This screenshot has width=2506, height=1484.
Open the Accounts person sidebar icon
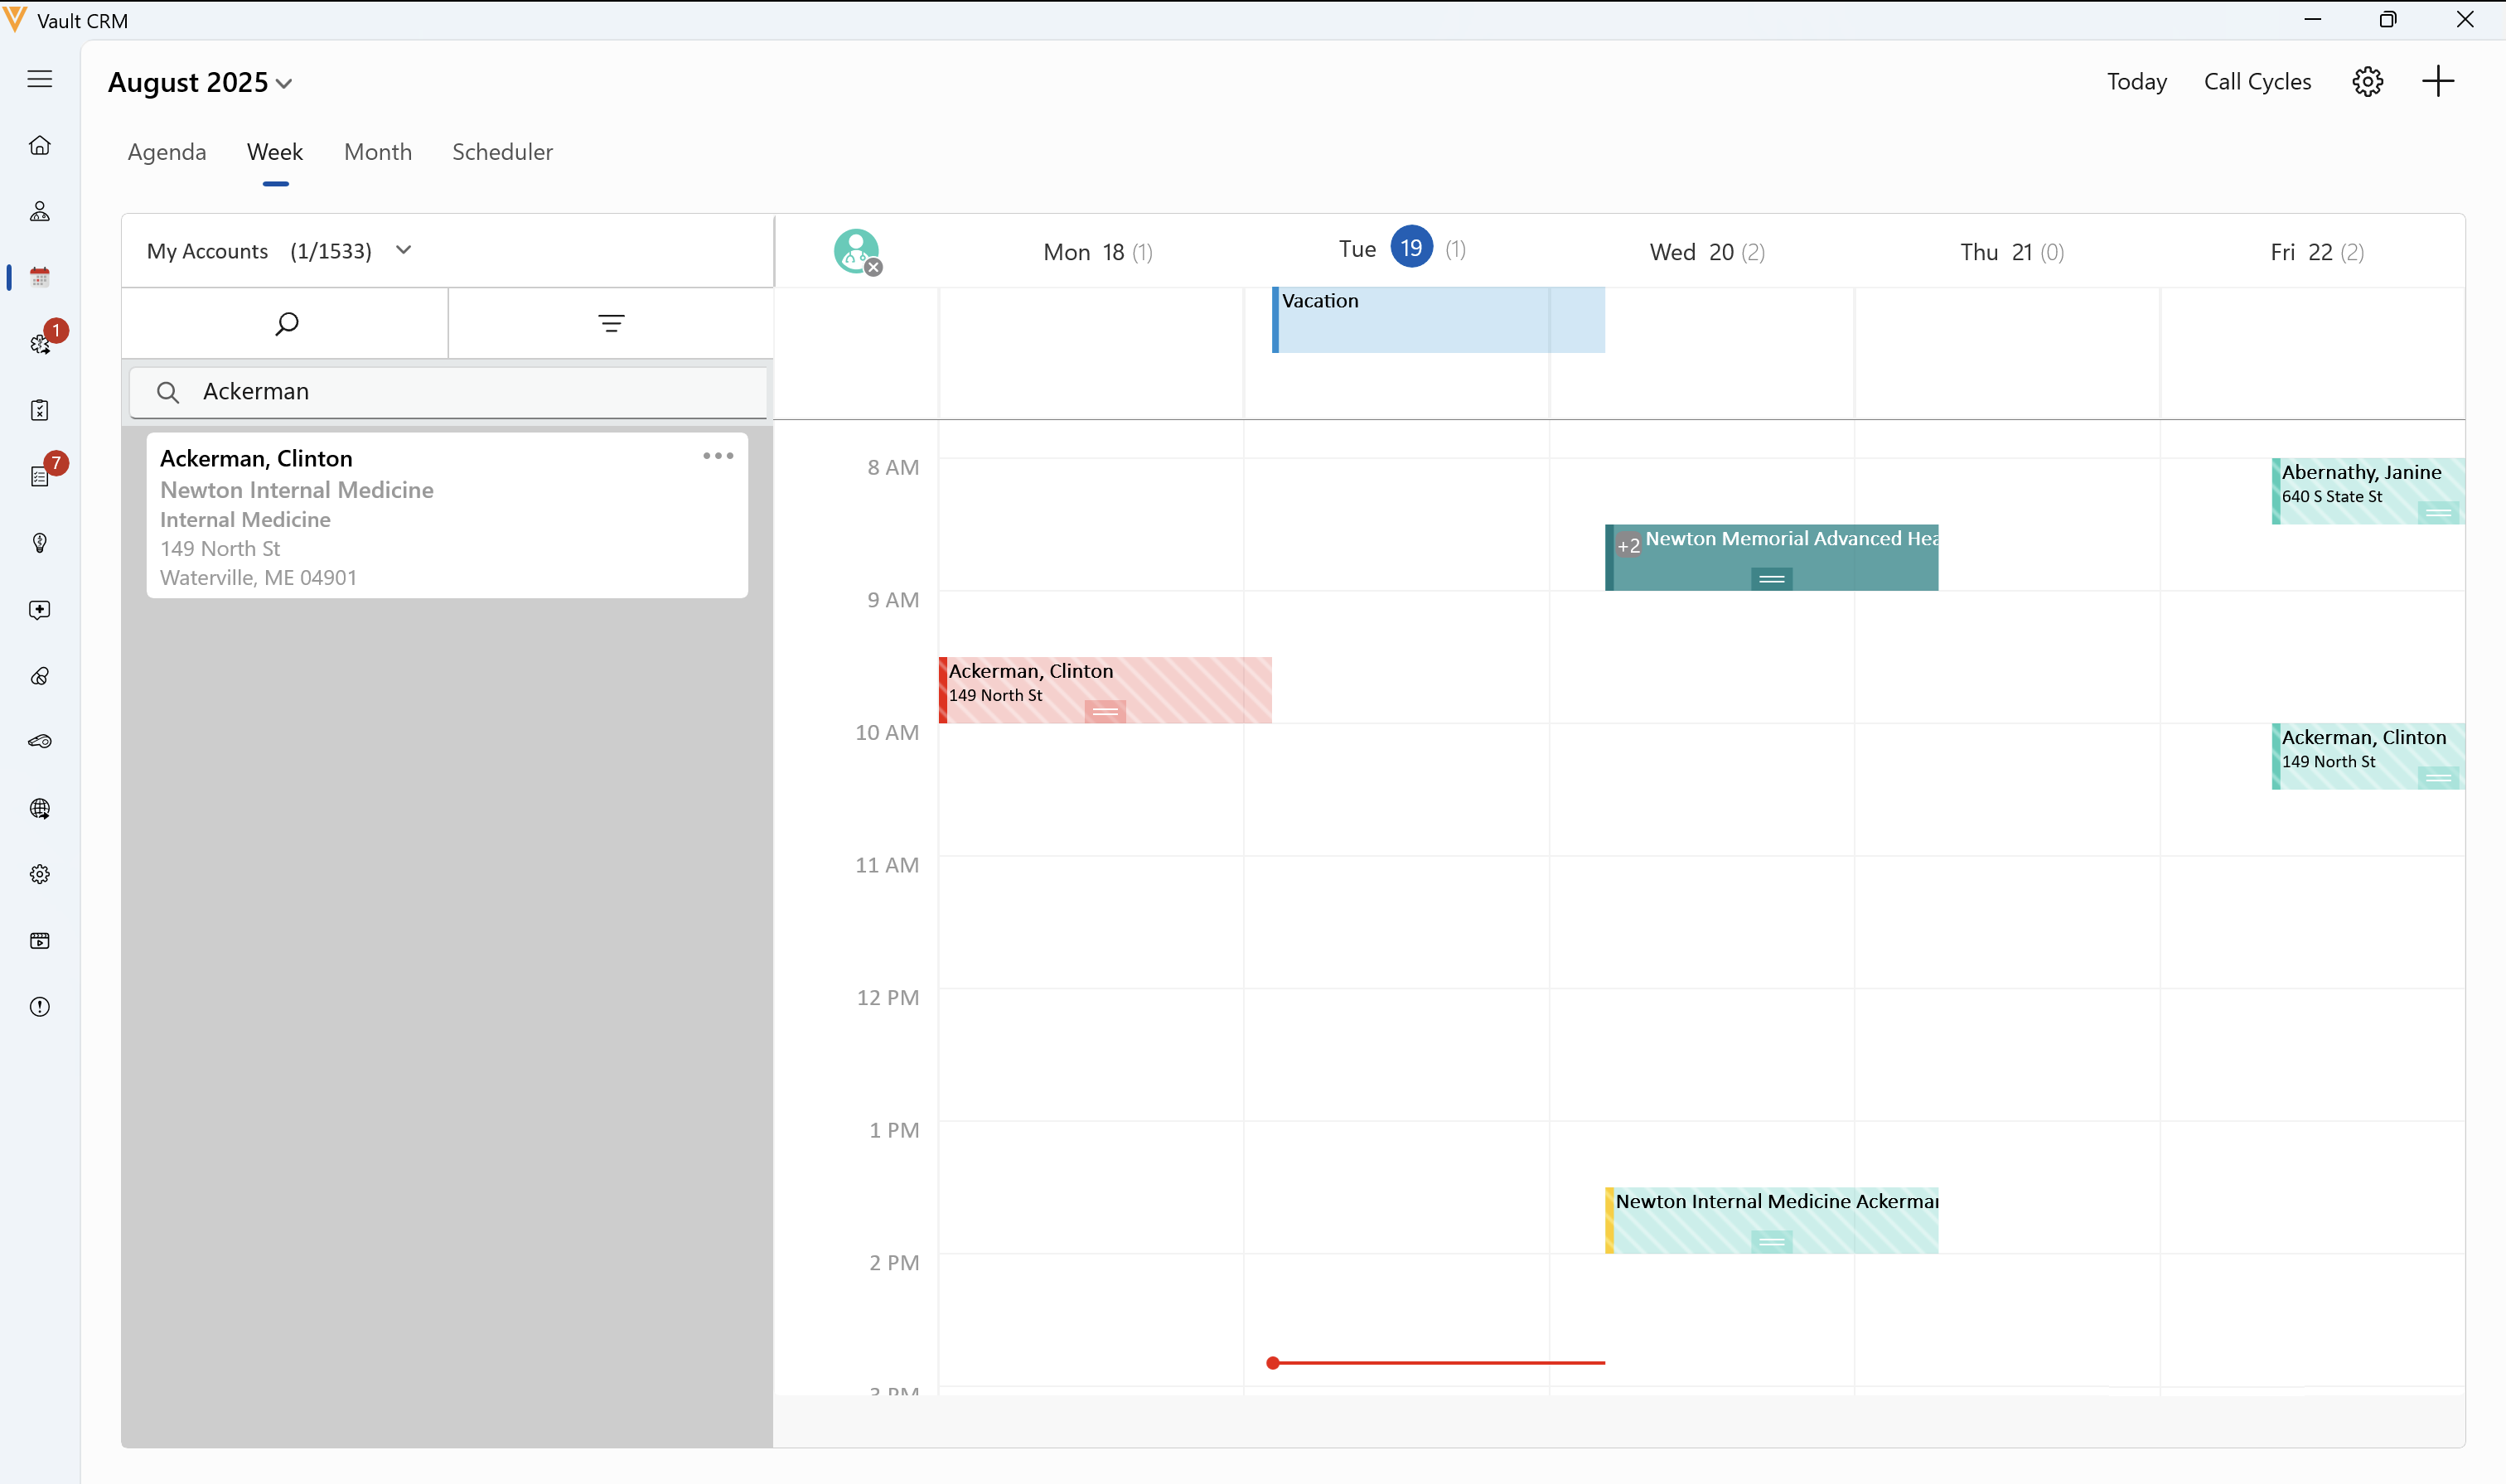click(x=40, y=211)
